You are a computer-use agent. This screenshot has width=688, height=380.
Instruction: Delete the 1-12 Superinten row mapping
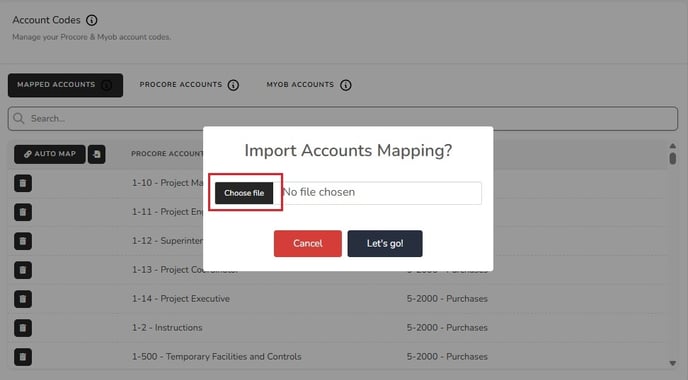[23, 241]
